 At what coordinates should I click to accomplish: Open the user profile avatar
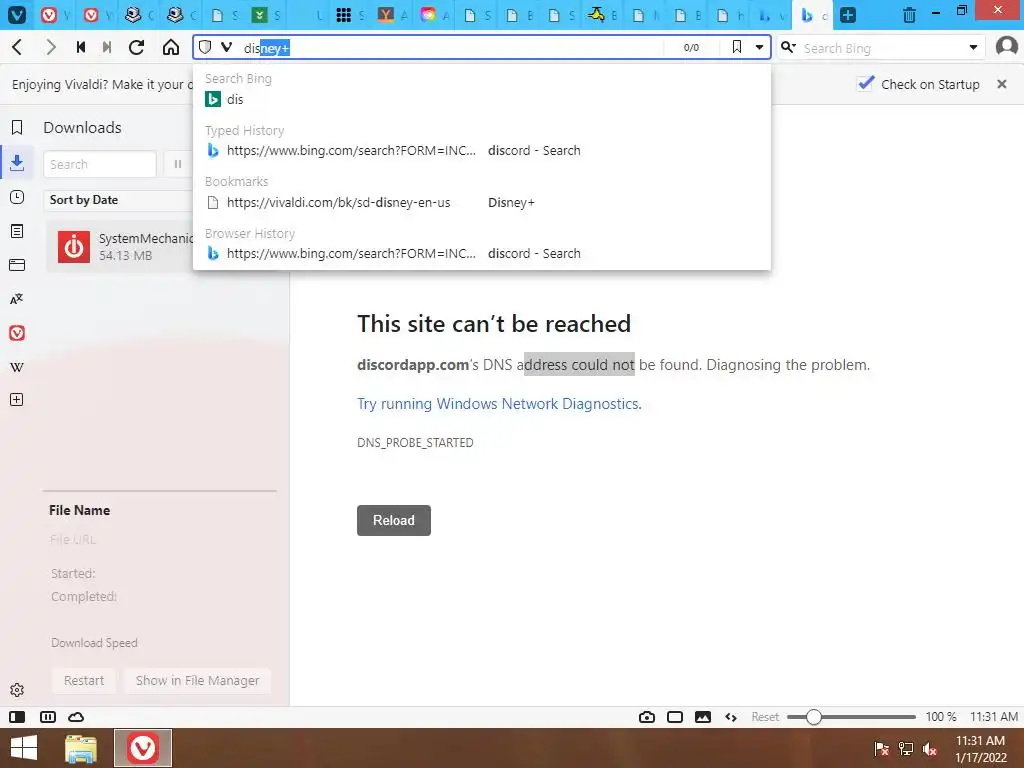tap(1006, 47)
